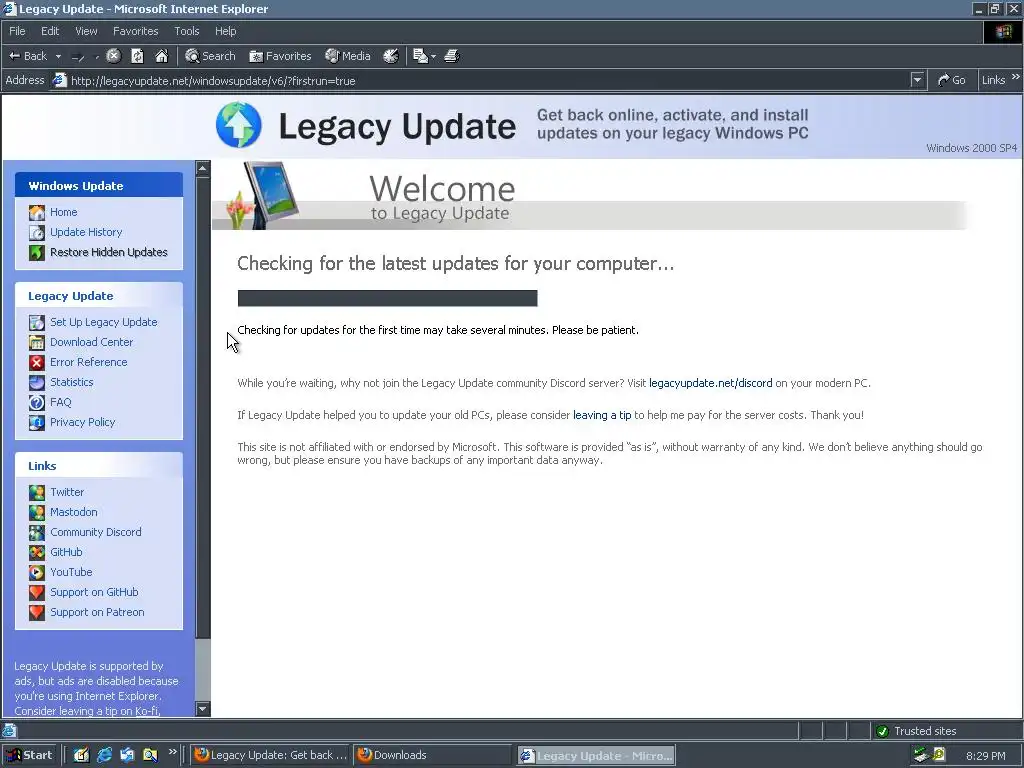Click the Twitter icon in Links
The height and width of the screenshot is (768, 1024).
coord(37,492)
